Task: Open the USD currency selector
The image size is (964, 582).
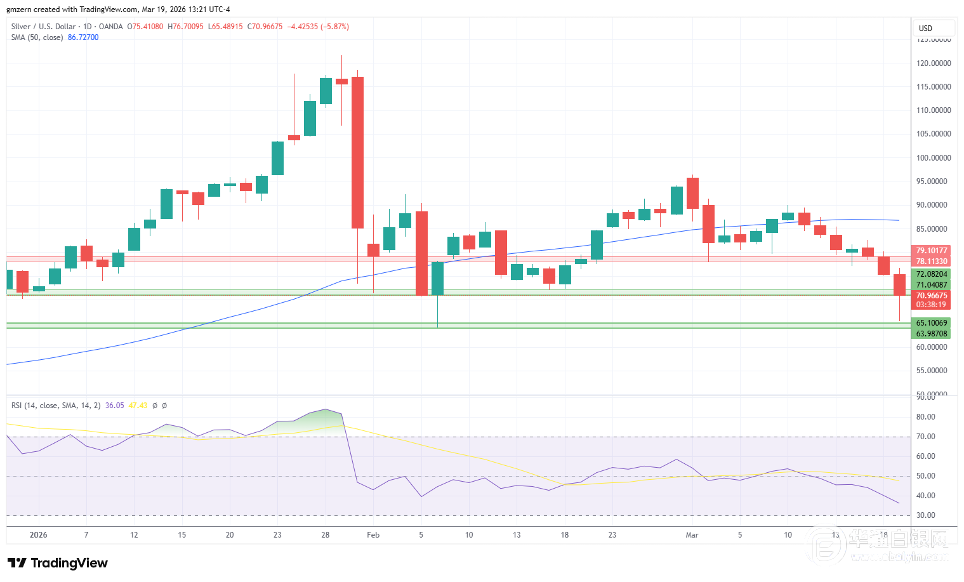Action: point(925,27)
